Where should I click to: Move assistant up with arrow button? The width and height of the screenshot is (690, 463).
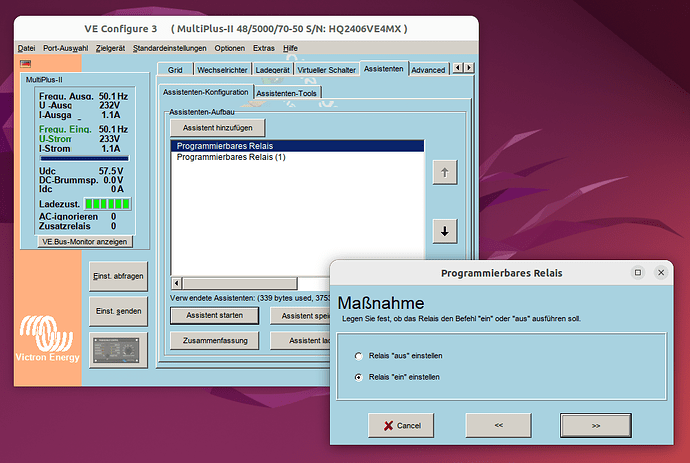[x=445, y=173]
